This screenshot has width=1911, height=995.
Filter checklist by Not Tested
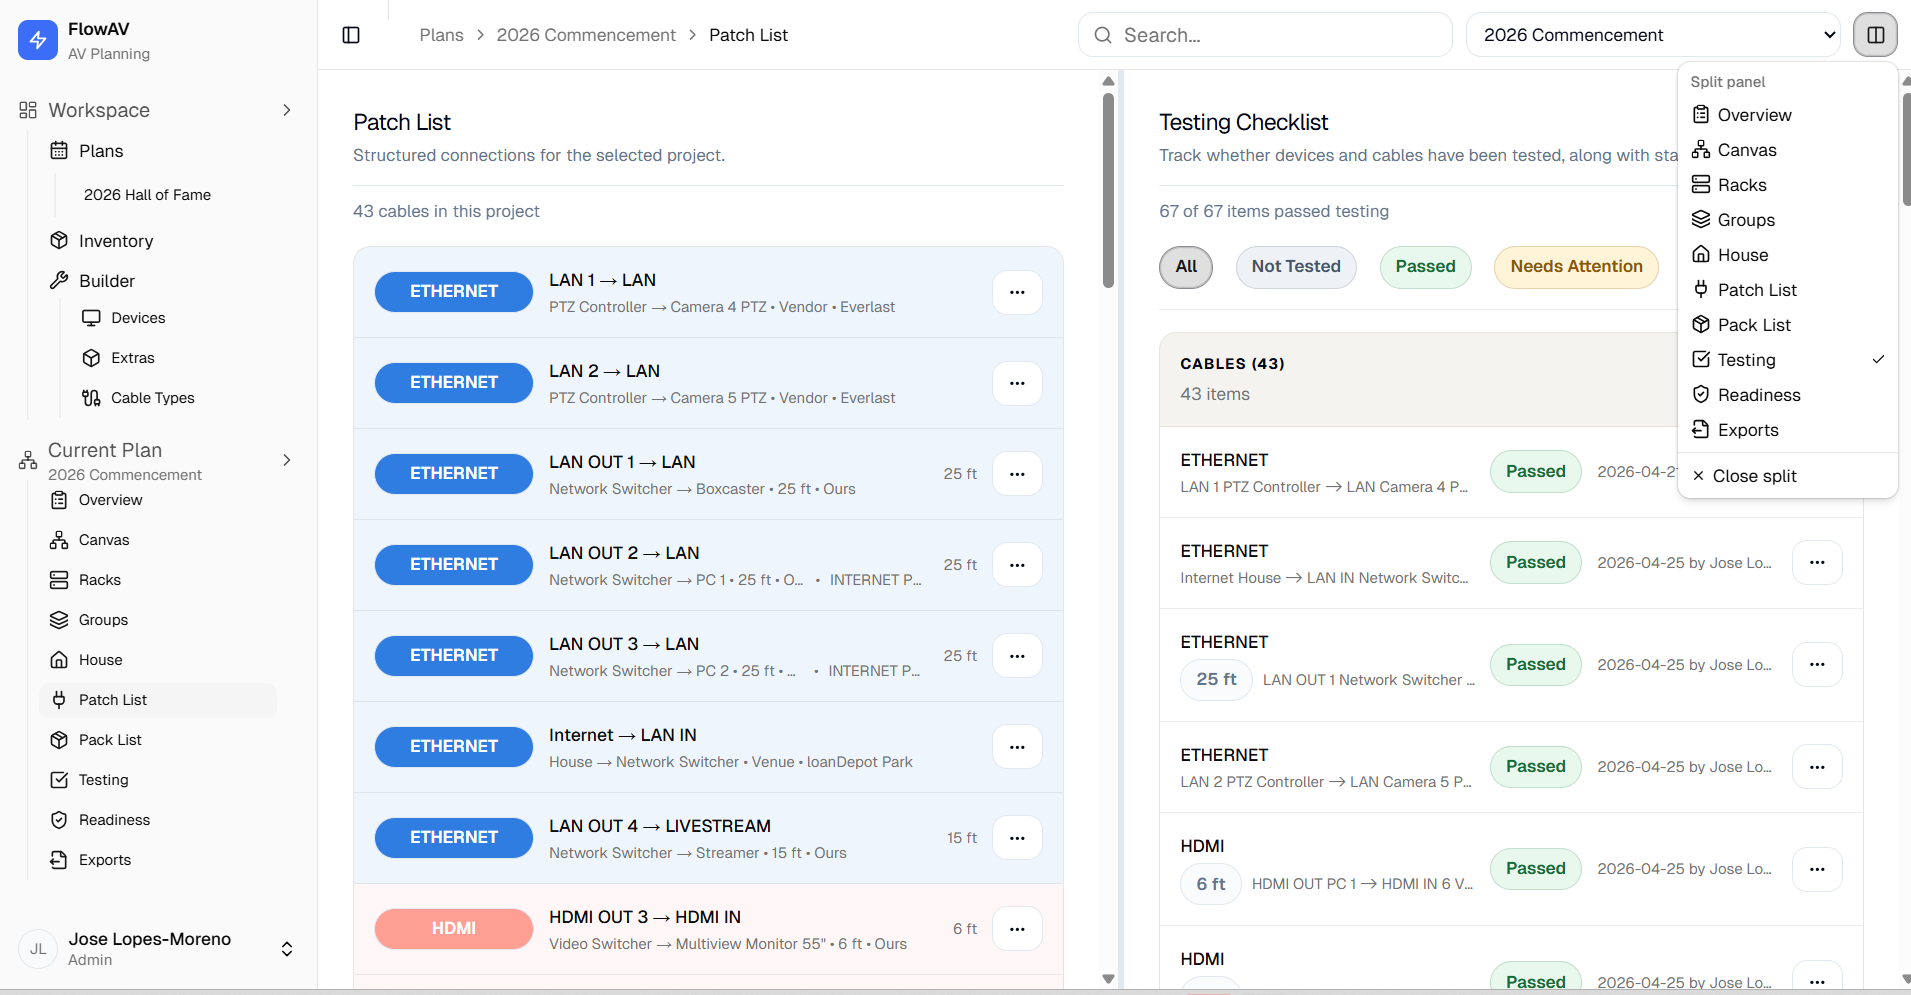[x=1296, y=267]
